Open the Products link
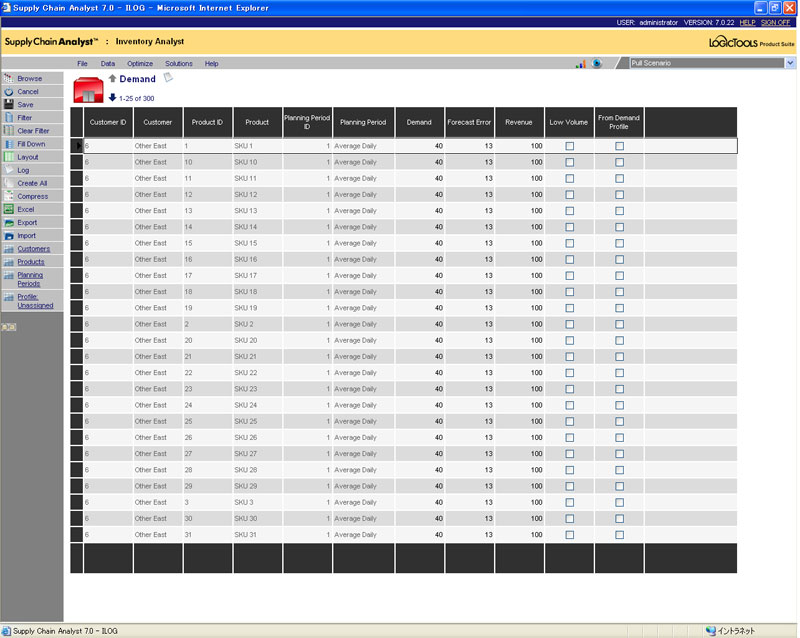Viewport: 800px width, 638px height. (31, 262)
